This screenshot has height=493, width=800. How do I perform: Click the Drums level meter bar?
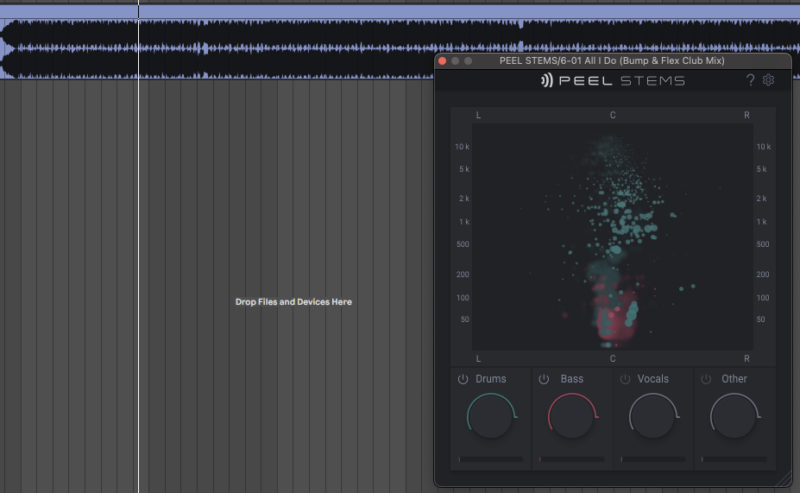[490, 459]
